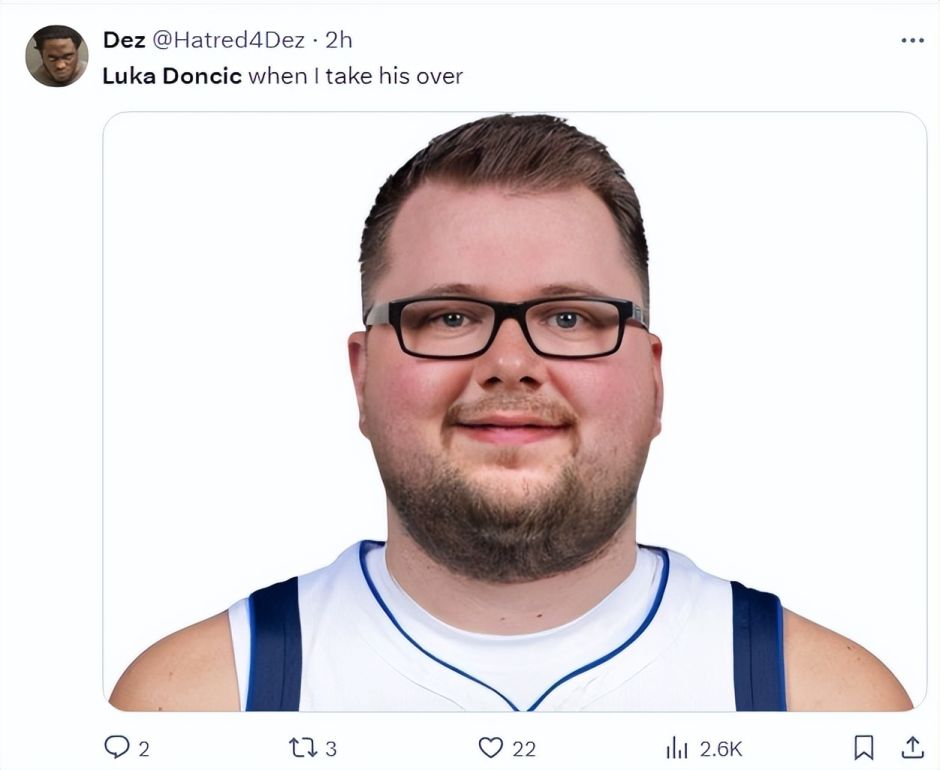Click the retweet arrows icon
The width and height of the screenshot is (940, 770).
[302, 748]
